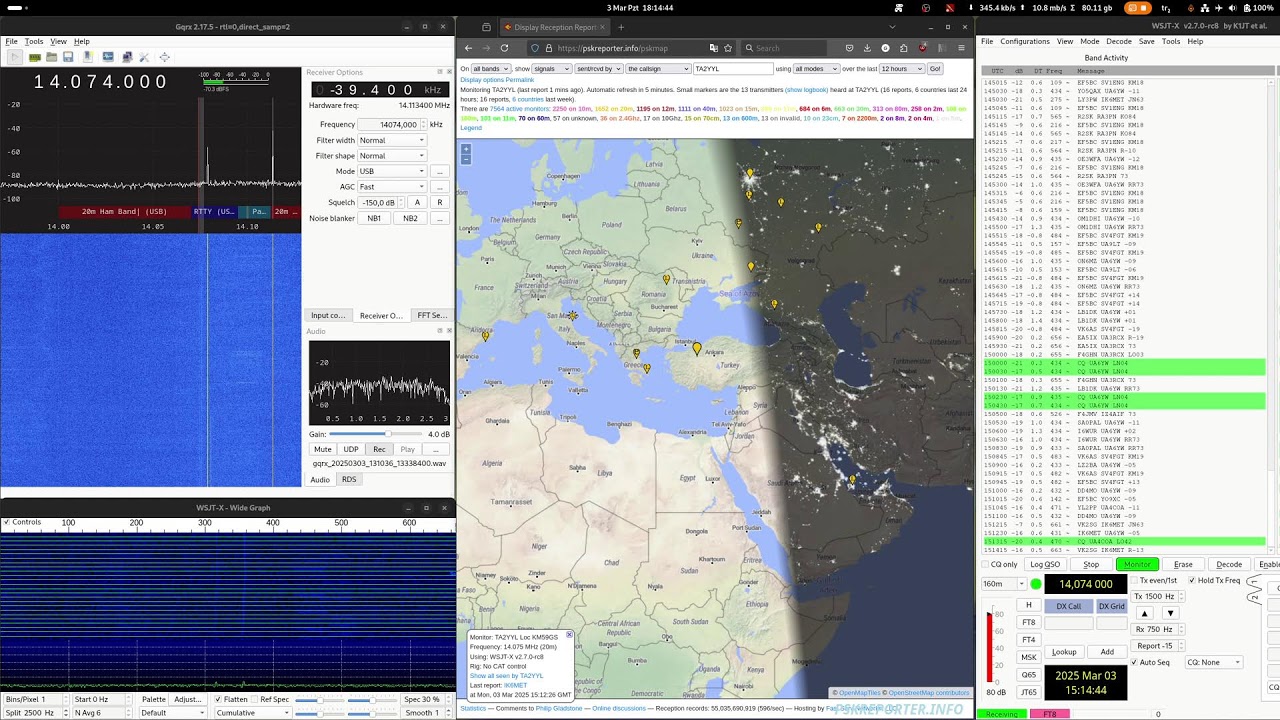
Task: Bookmark page with star icon
Action: 728,48
